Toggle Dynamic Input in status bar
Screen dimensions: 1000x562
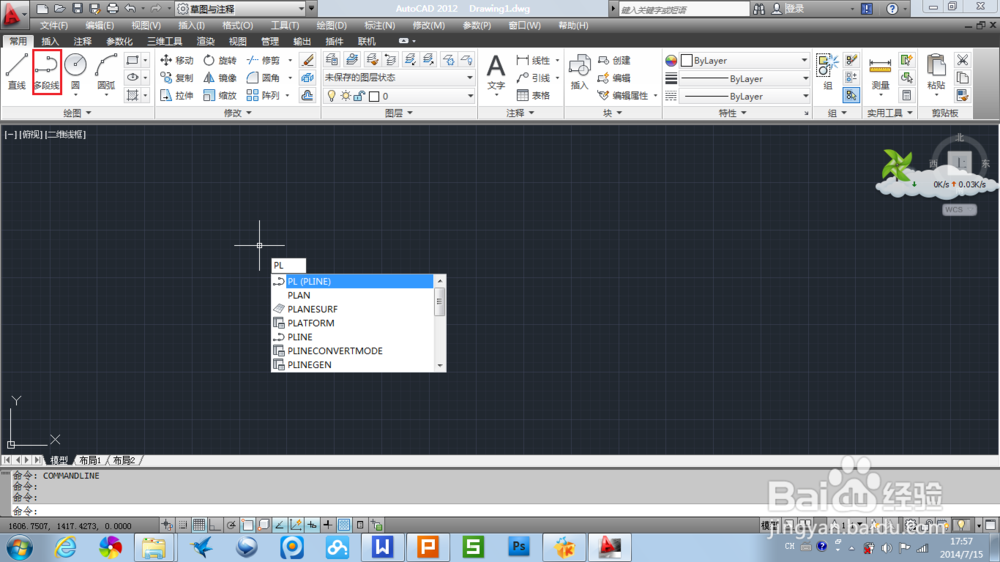coord(312,525)
